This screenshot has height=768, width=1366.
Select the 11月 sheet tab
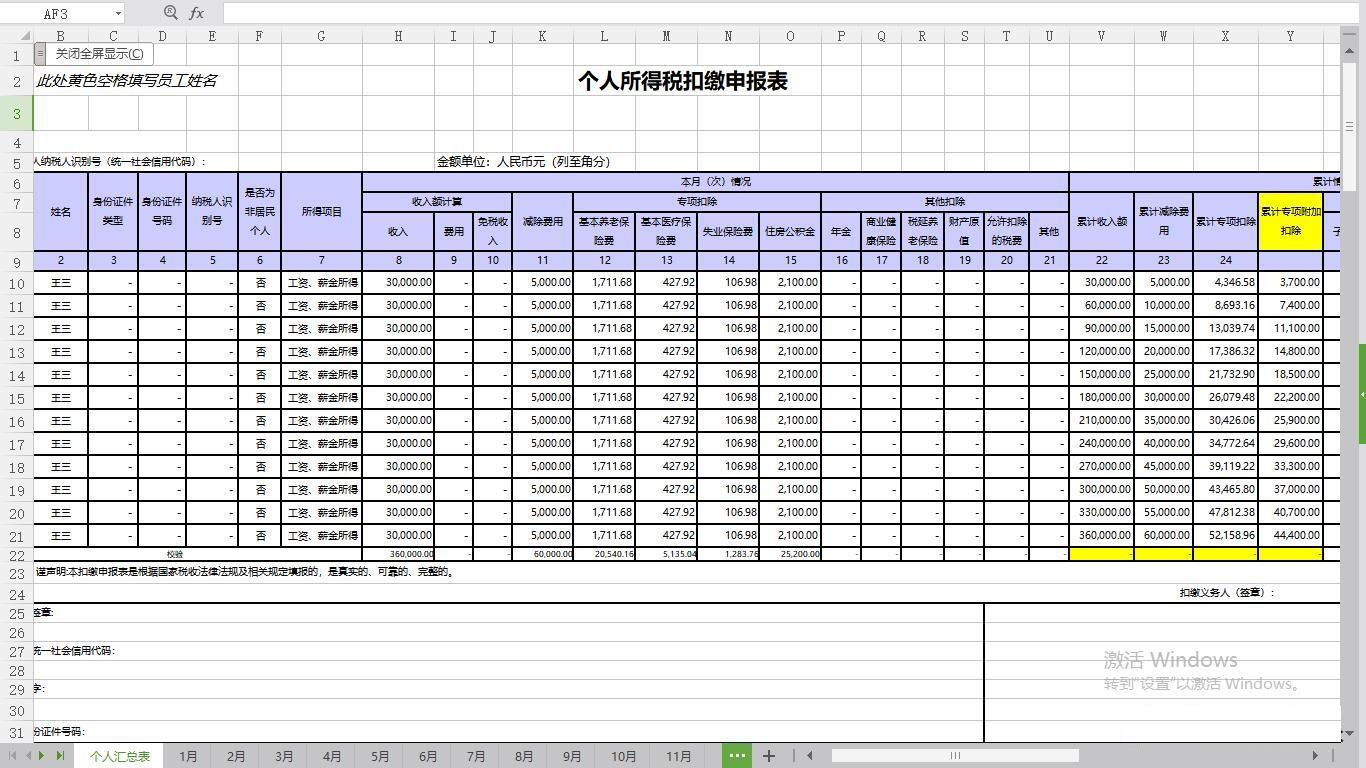point(678,756)
